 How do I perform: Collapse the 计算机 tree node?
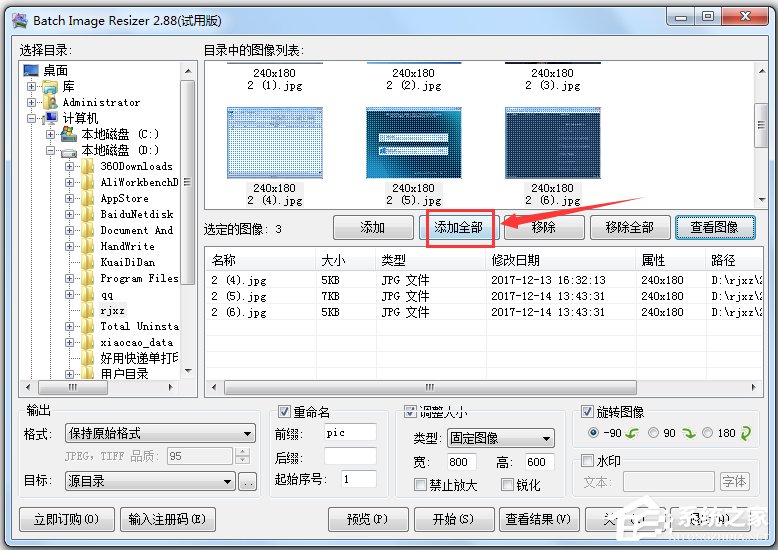pos(31,118)
